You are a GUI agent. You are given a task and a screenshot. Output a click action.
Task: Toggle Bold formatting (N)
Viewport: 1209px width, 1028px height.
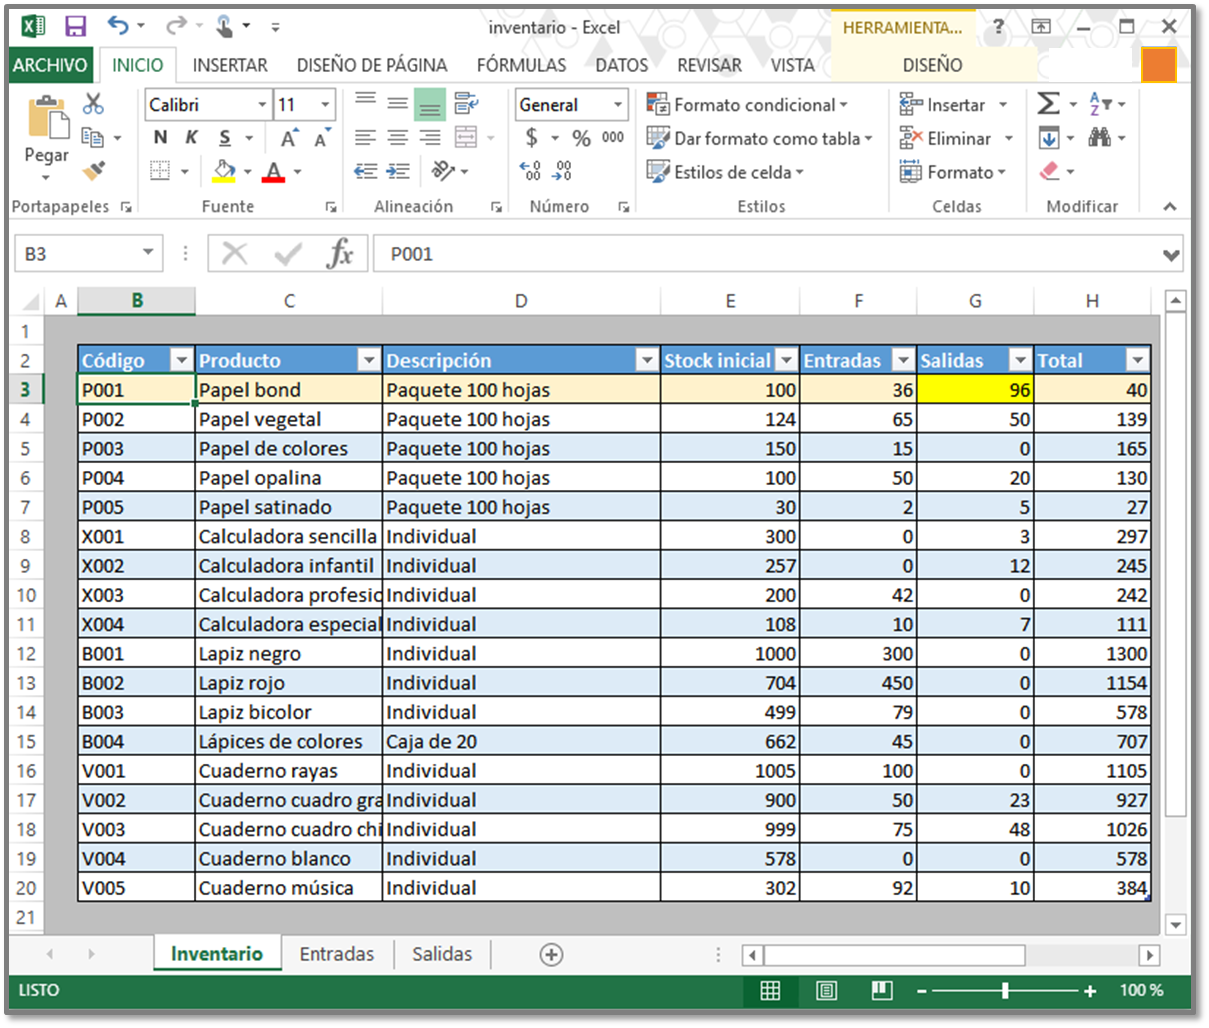tap(160, 138)
